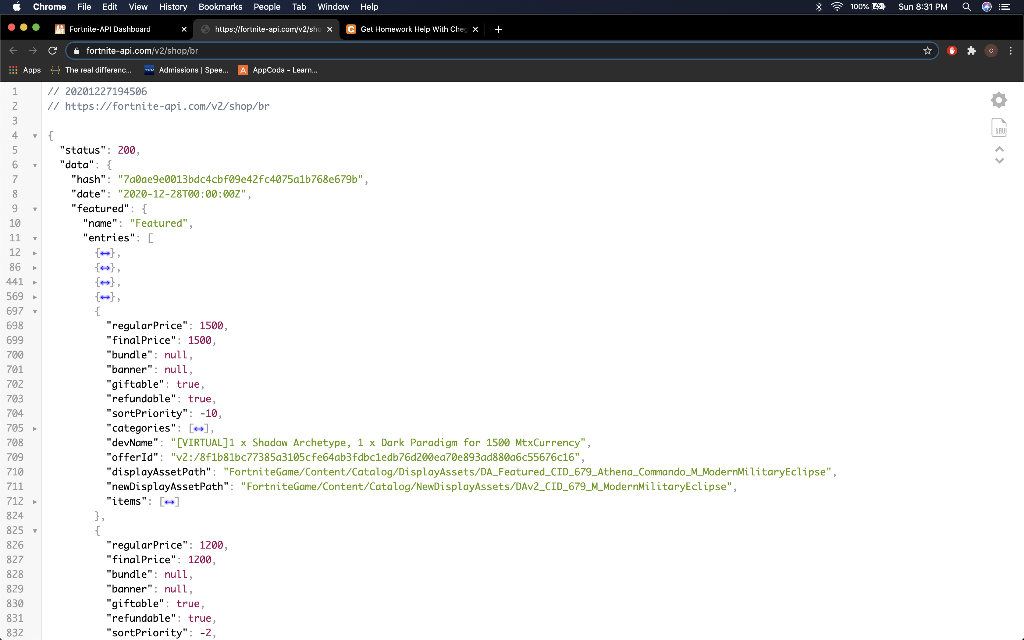Open the JSON viewer settings gear

pos(998,100)
